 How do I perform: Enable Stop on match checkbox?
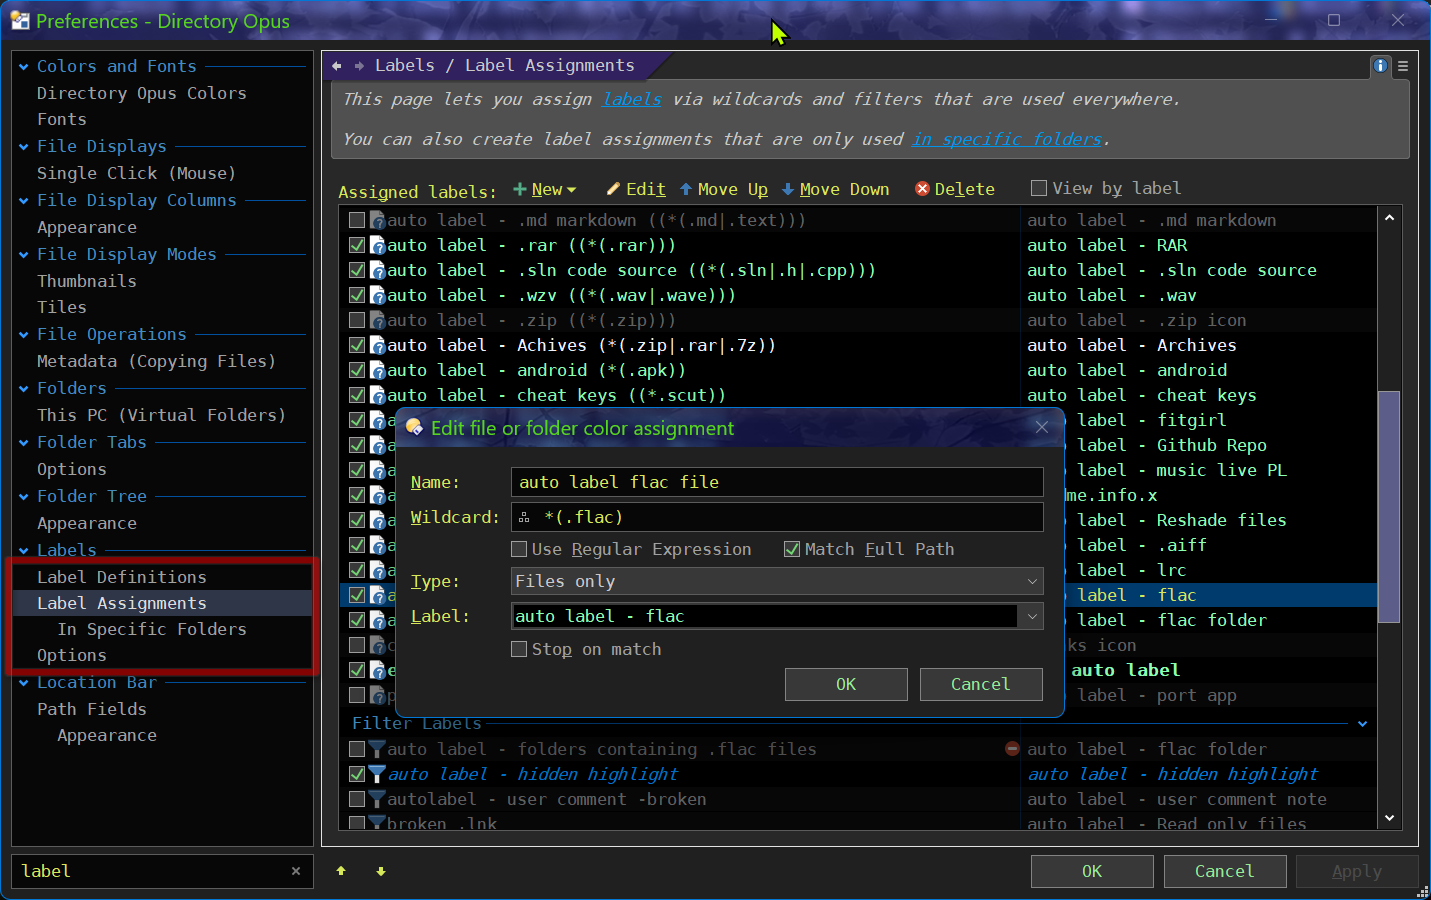pos(519,649)
